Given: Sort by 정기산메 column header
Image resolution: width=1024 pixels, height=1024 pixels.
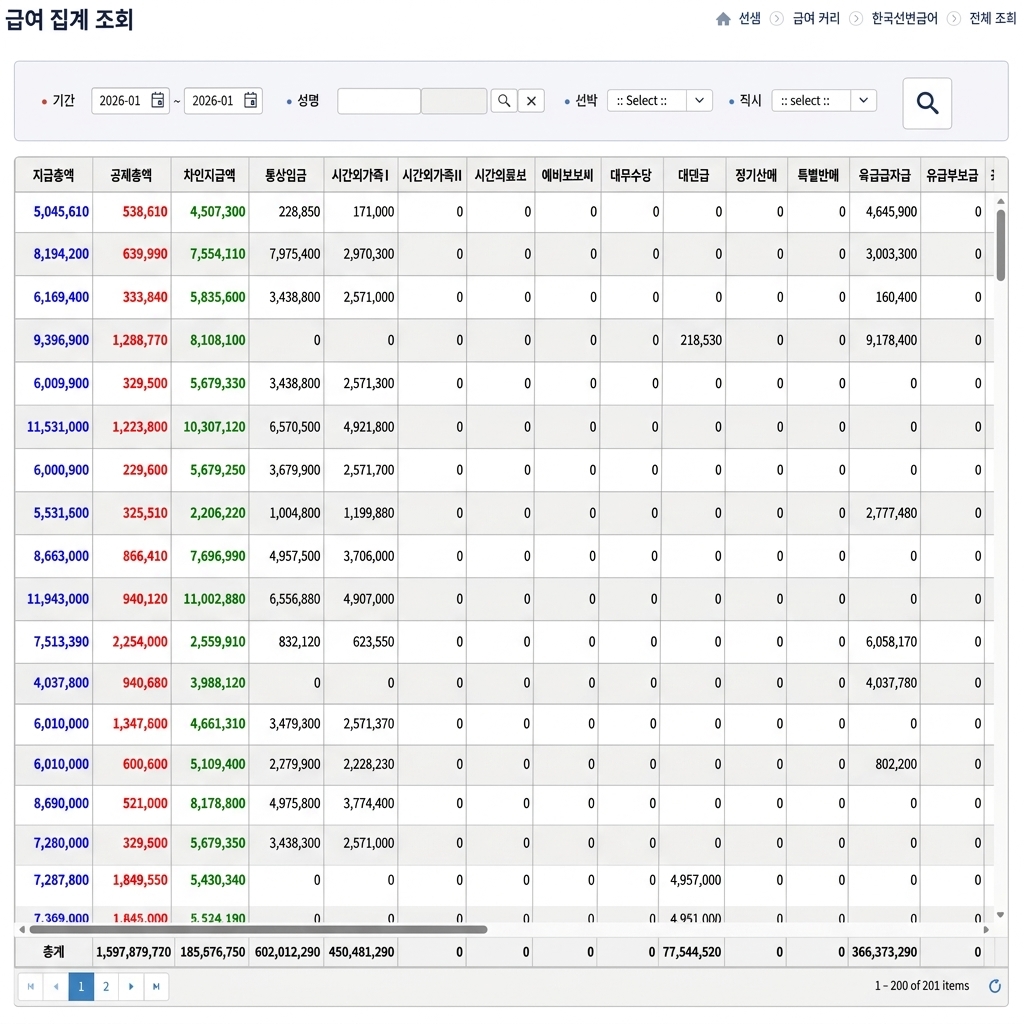Looking at the screenshot, I should (x=756, y=175).
